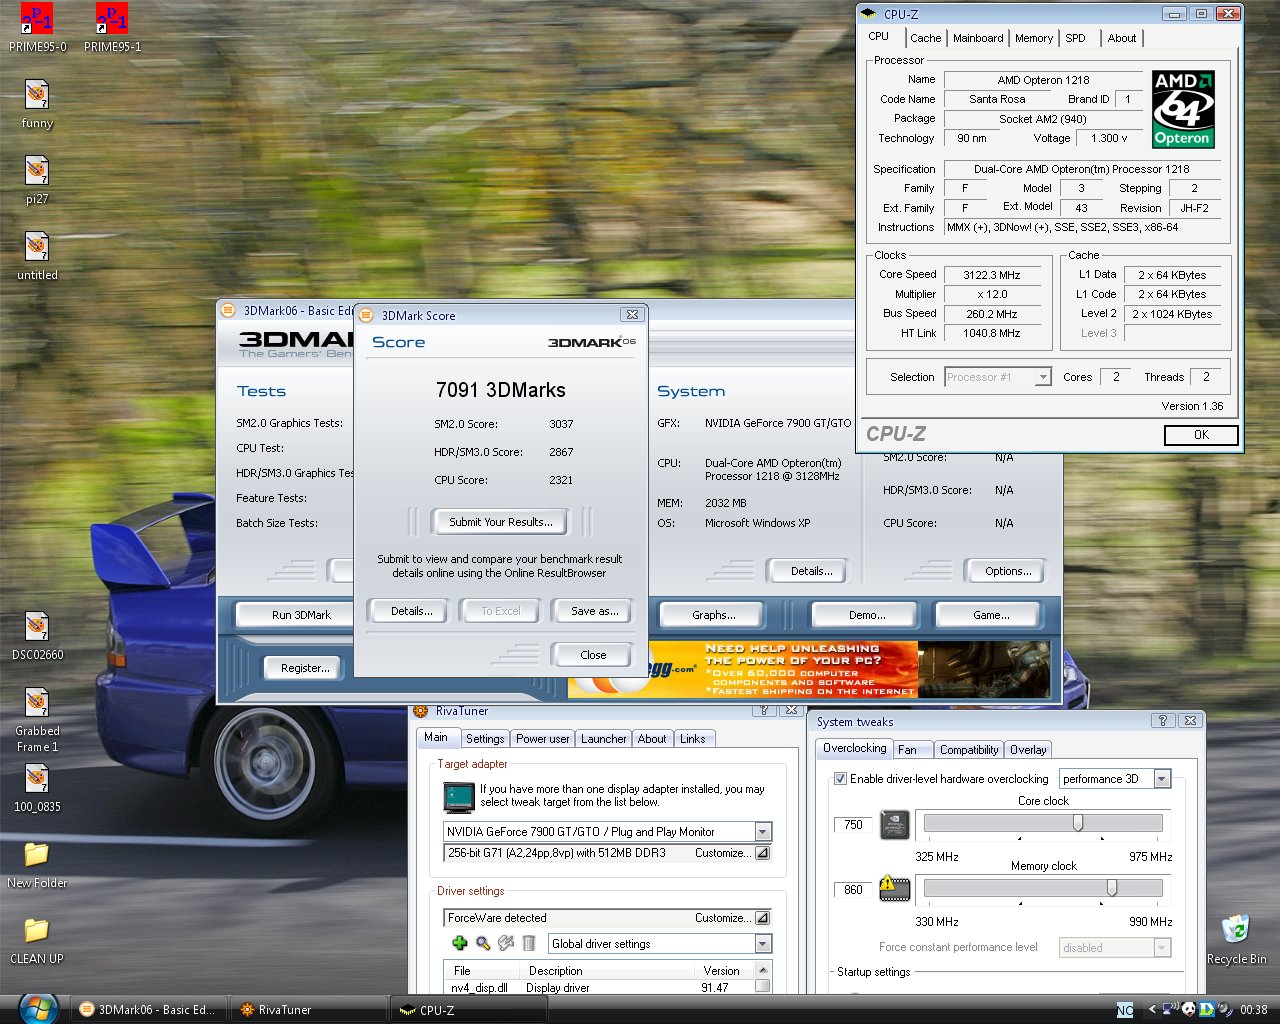Select the 100_0835 desktop image icon
This screenshot has height=1024, width=1280.
[x=37, y=788]
